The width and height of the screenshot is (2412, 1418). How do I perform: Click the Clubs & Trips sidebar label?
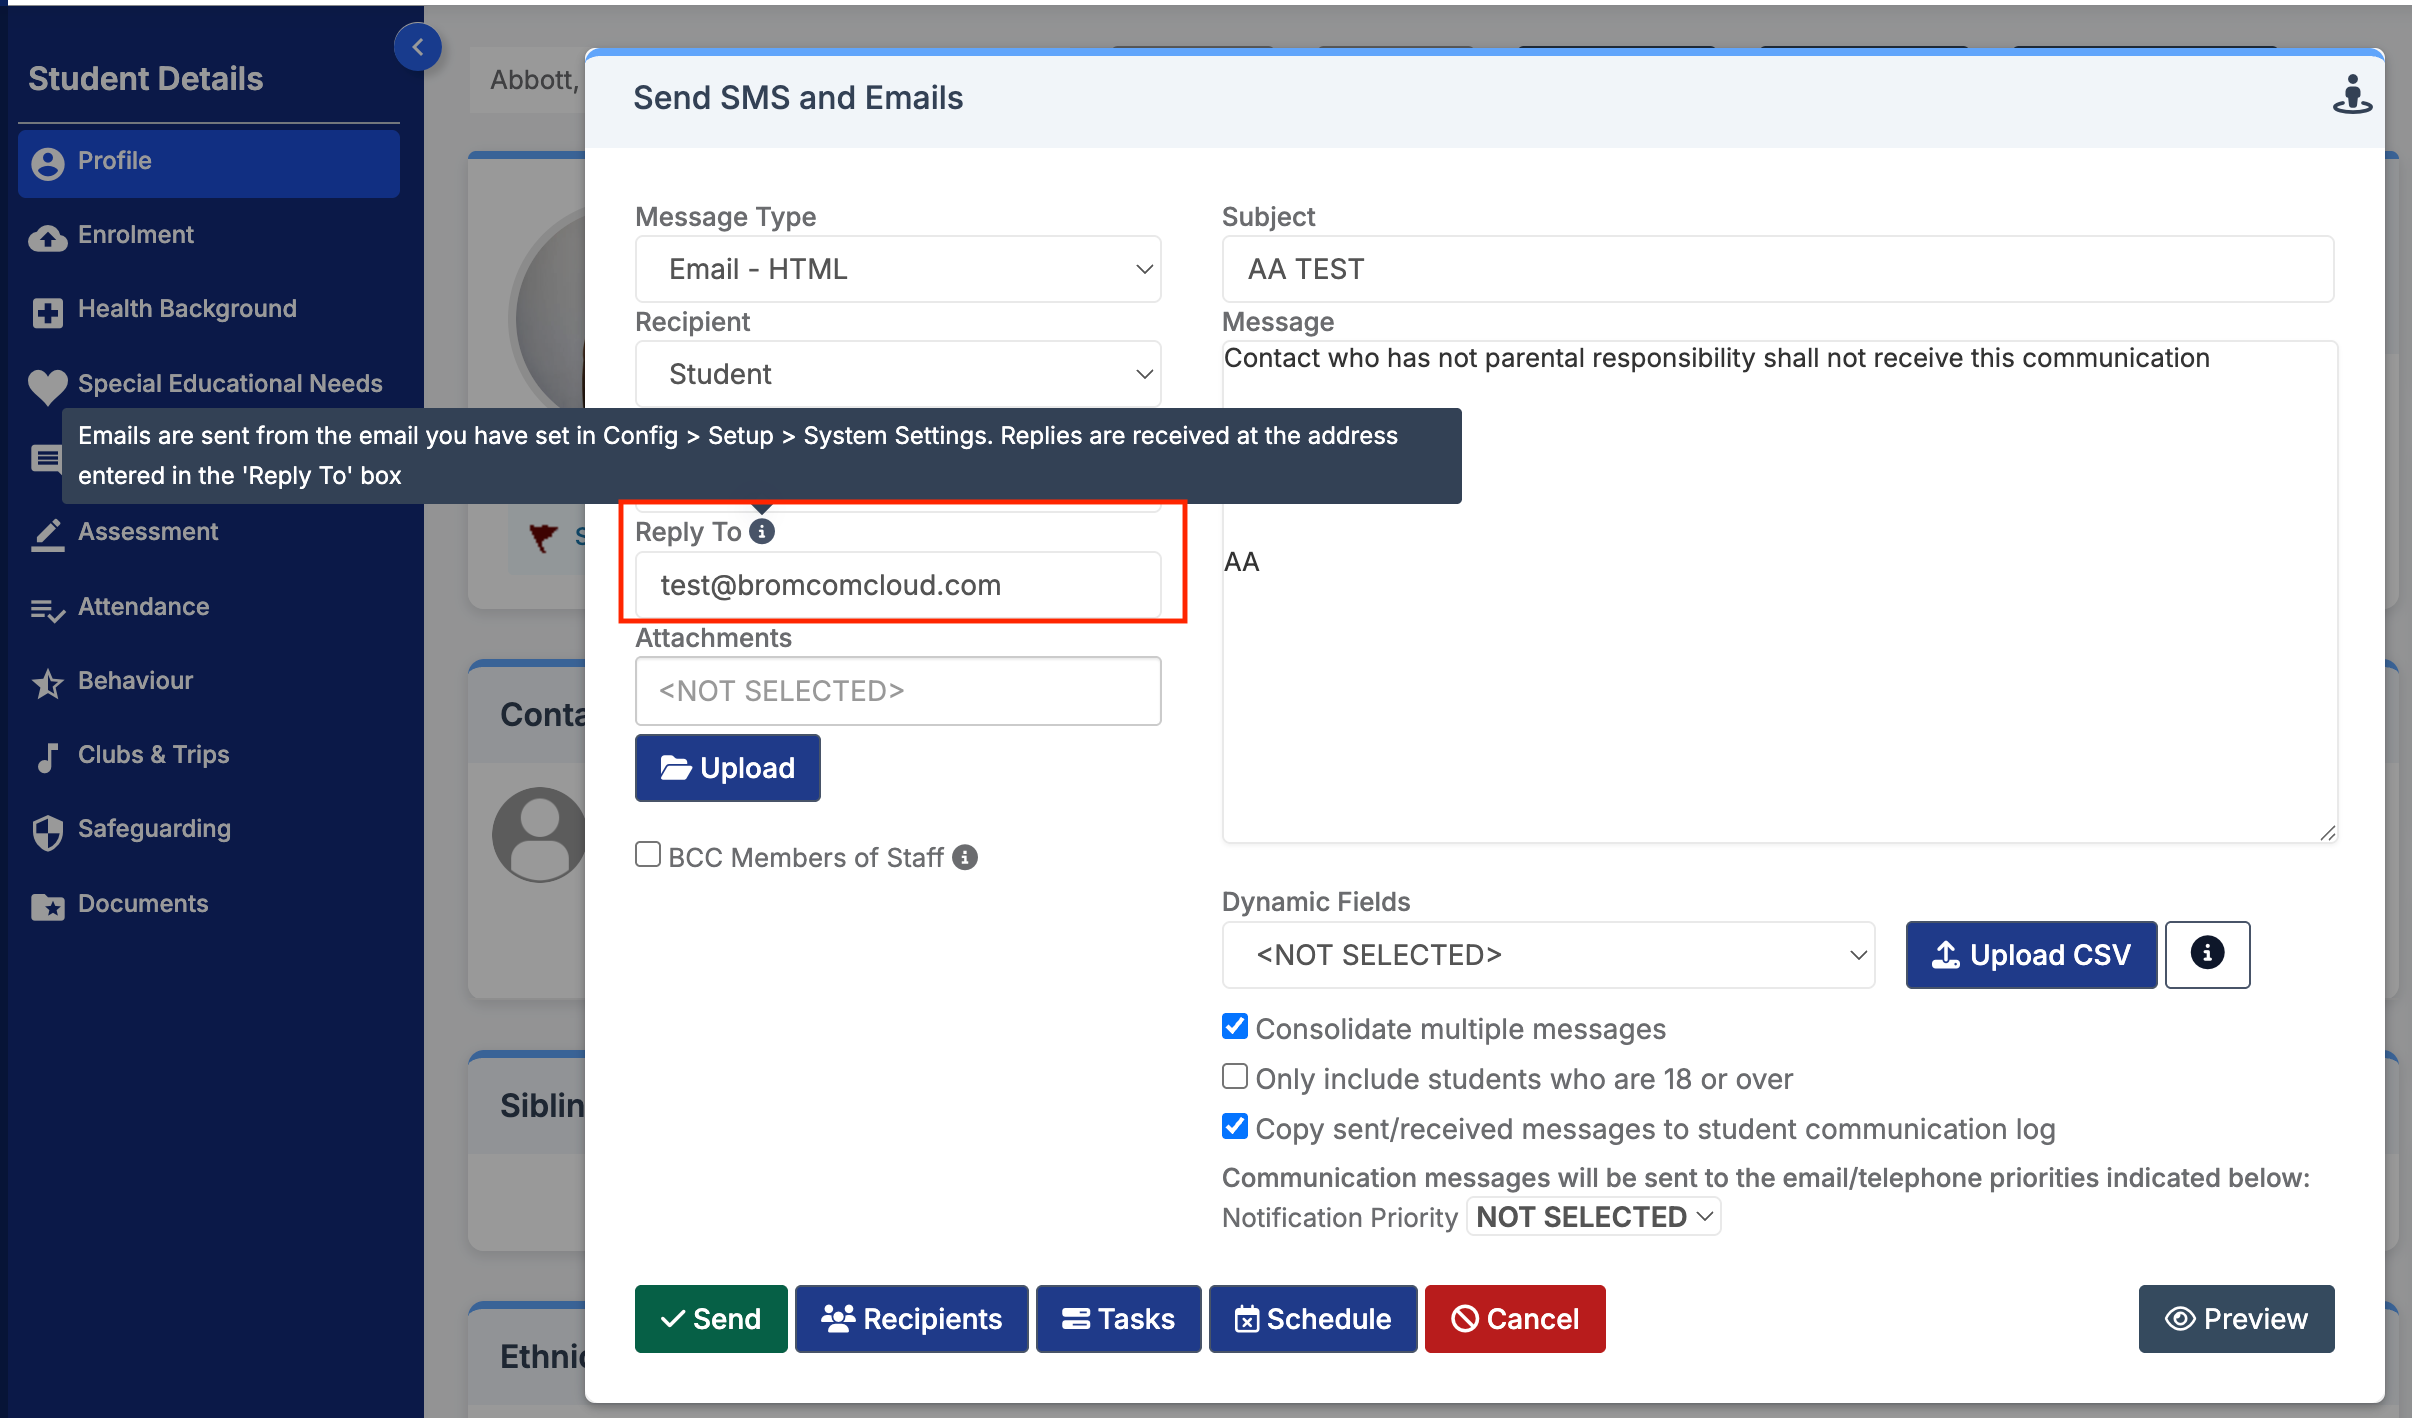153,754
